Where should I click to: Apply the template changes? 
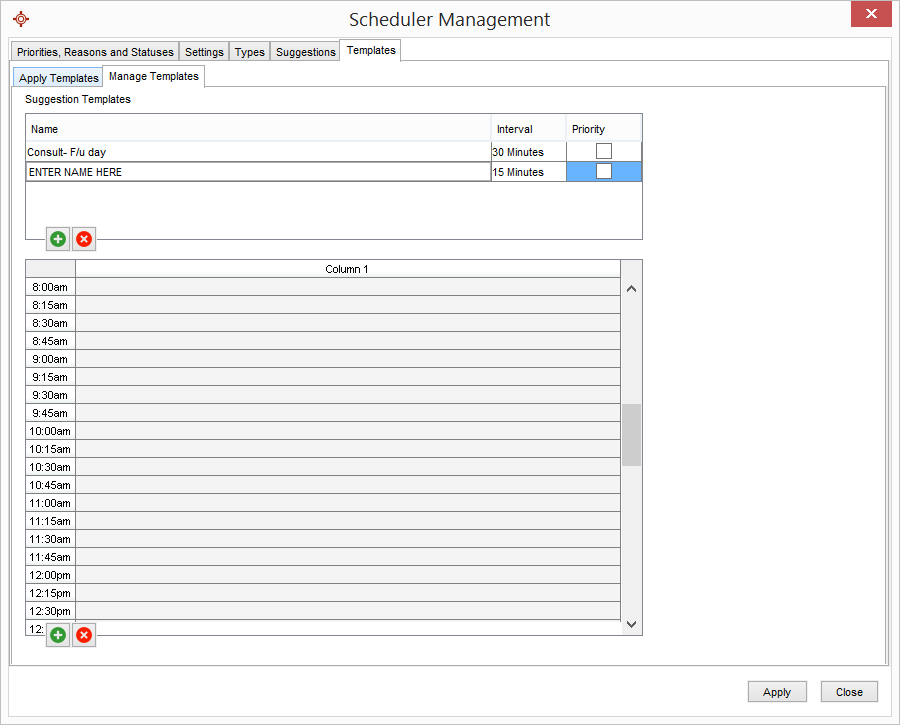coord(777,691)
